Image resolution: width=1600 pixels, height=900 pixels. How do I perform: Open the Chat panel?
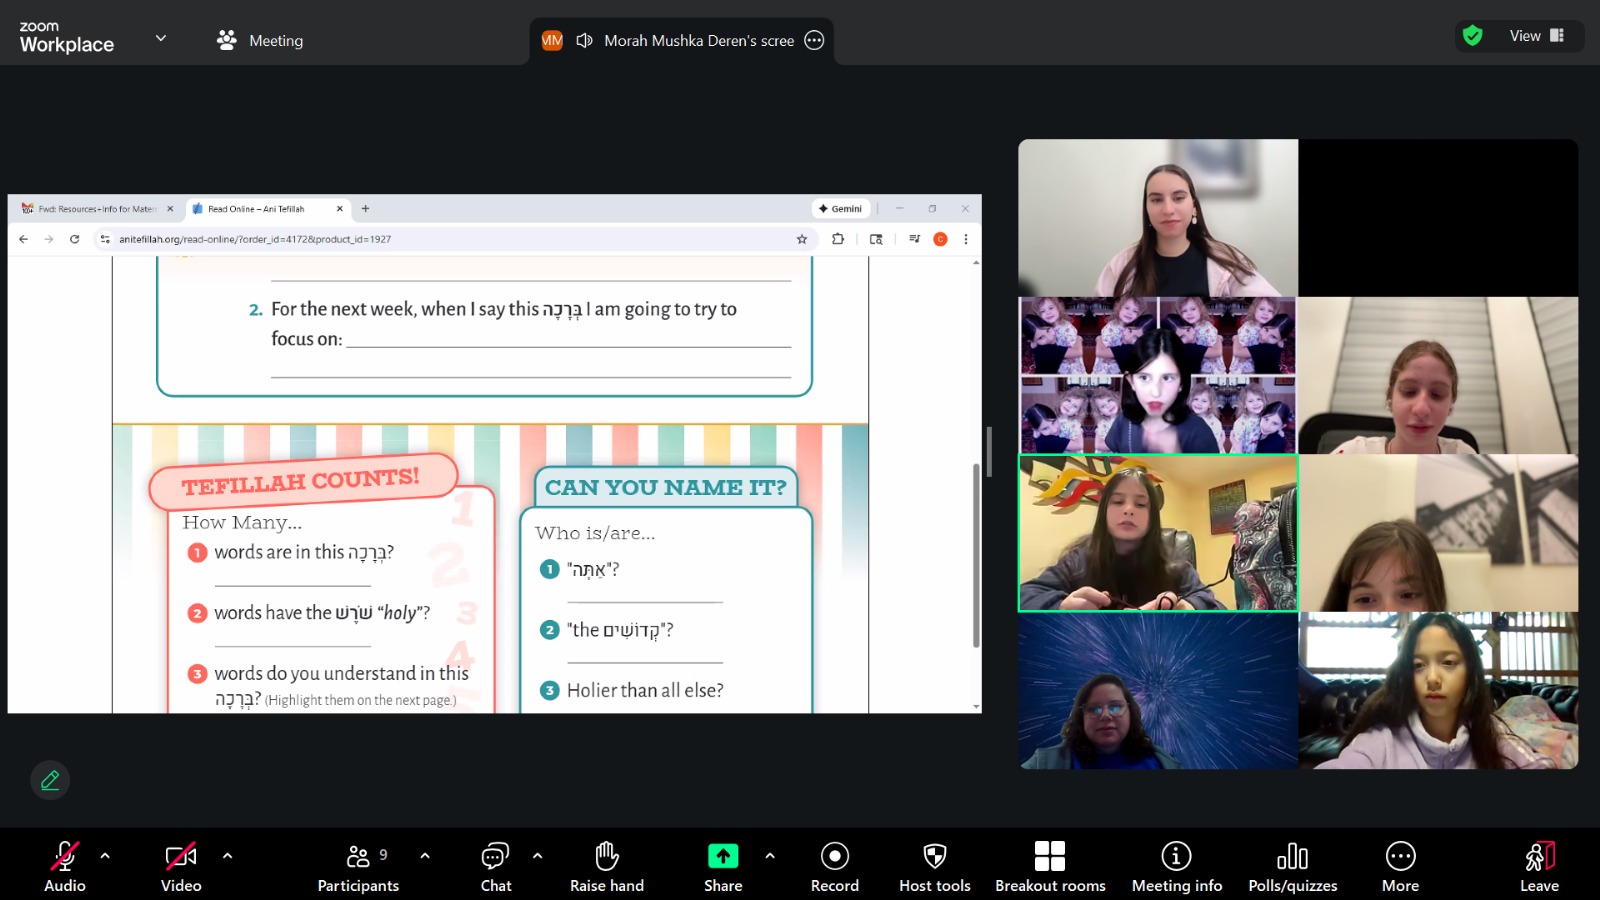click(495, 866)
